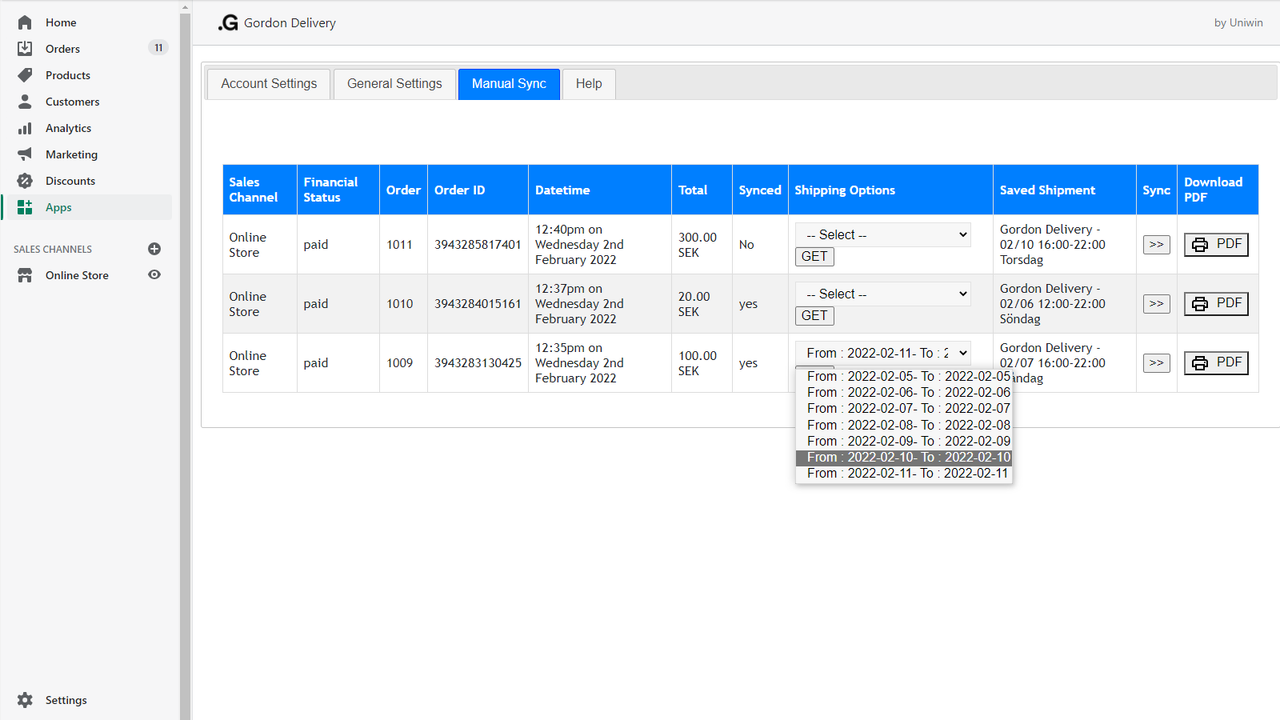
Task: Expand shipping options dropdown for order 1011
Action: coord(883,235)
